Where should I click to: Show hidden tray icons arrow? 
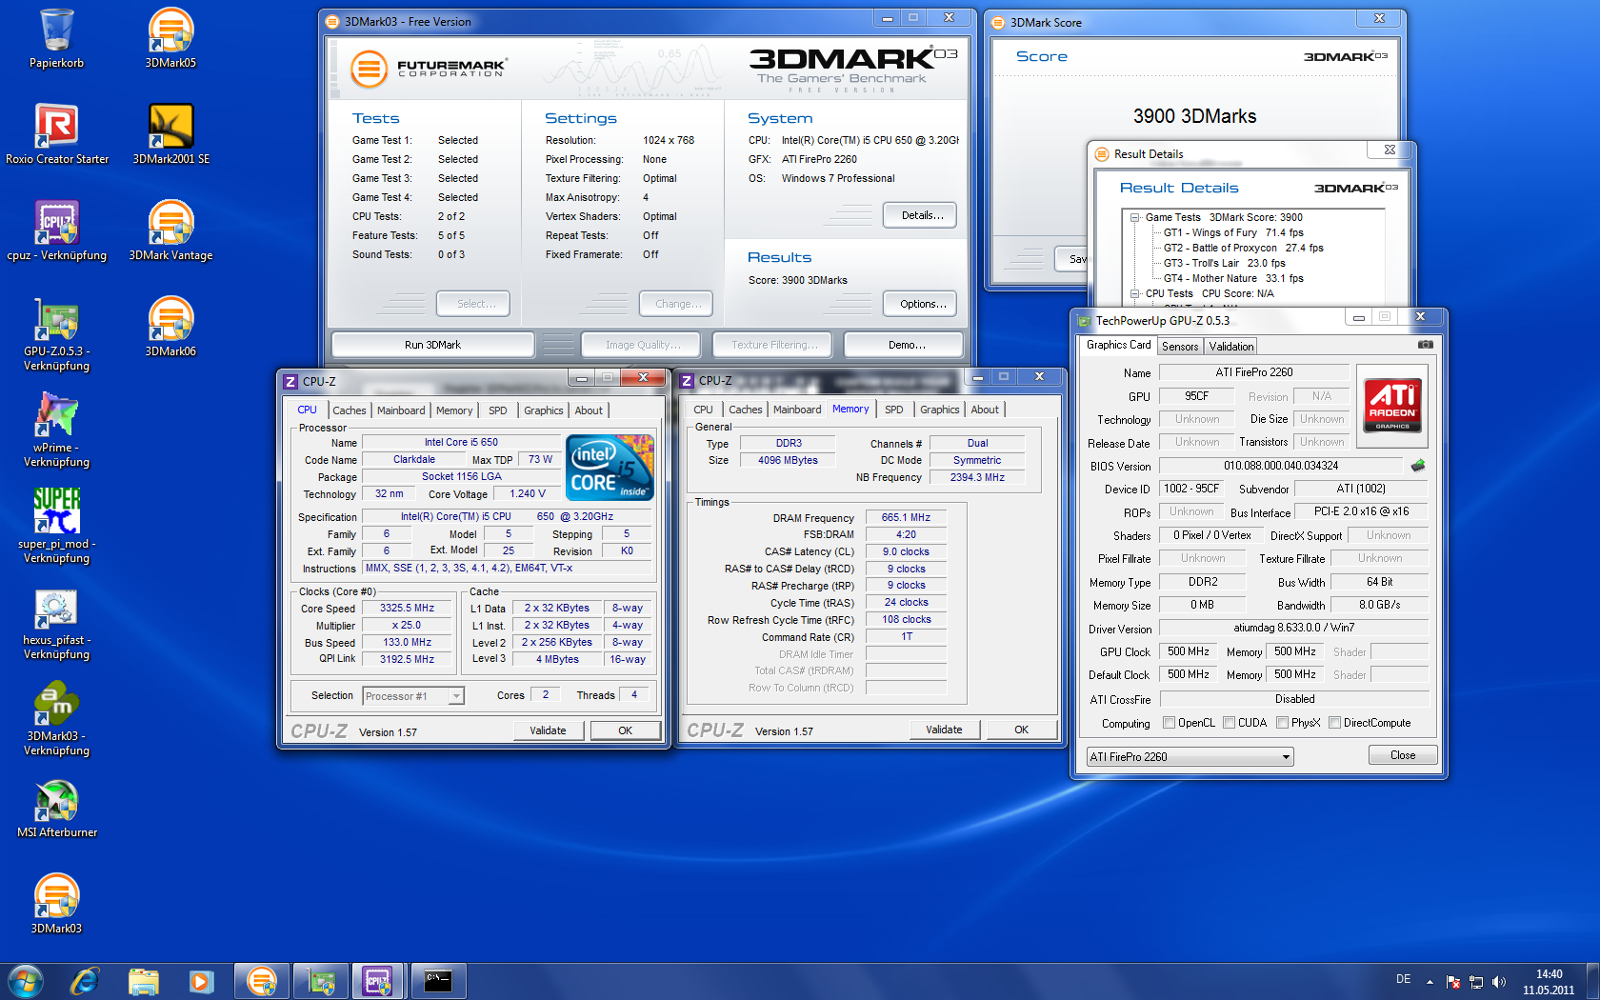pos(1429,982)
